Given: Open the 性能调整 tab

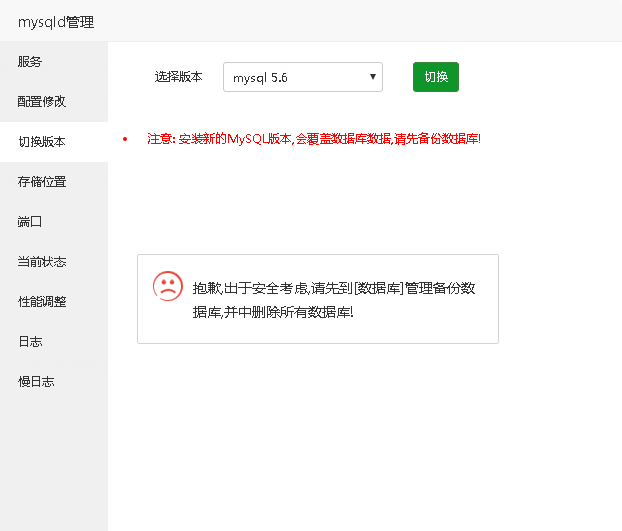Looking at the screenshot, I should click(42, 302).
